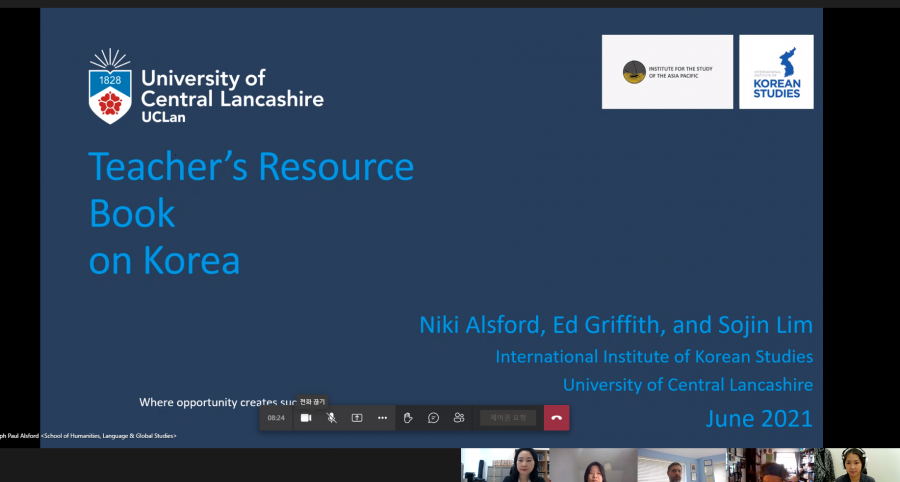
Task: Hang up with the red phone button
Action: point(556,418)
